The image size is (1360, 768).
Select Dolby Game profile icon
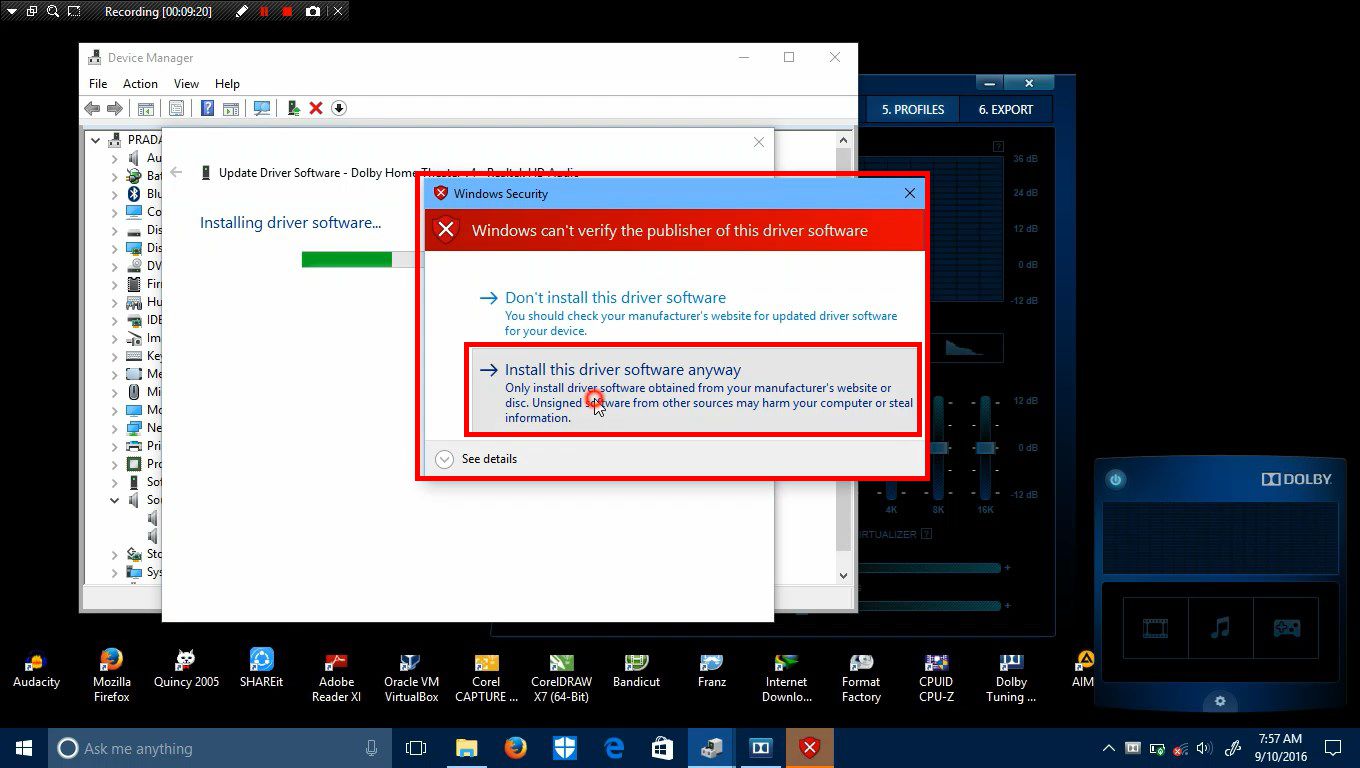[1286, 628]
